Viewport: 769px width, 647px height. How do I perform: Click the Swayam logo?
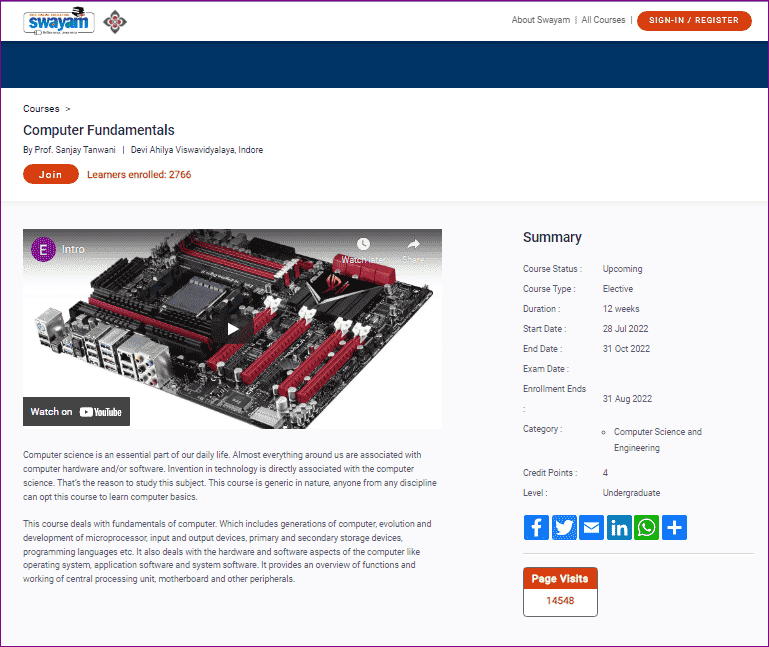tap(59, 20)
